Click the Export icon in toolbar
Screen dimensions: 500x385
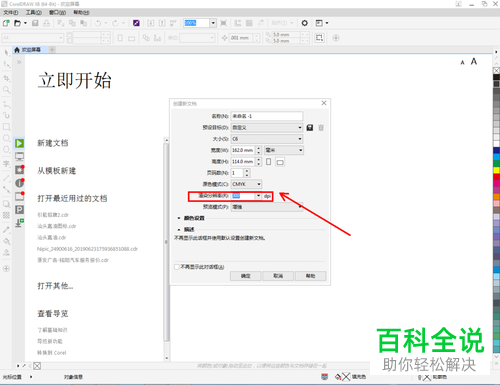click(162, 23)
